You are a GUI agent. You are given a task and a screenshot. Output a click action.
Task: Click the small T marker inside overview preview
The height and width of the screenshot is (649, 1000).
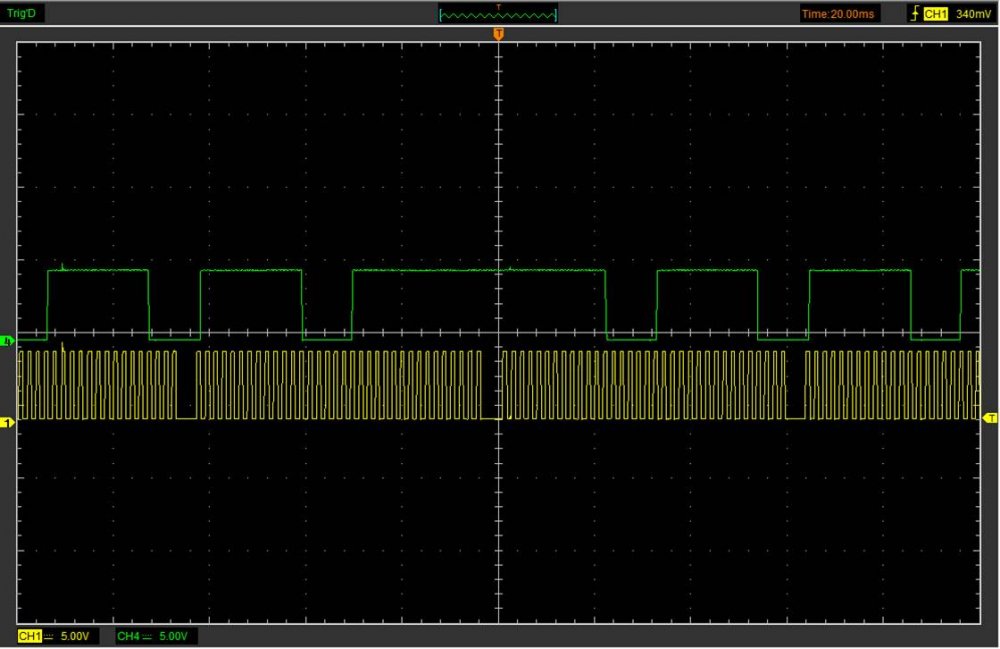tap(498, 7)
